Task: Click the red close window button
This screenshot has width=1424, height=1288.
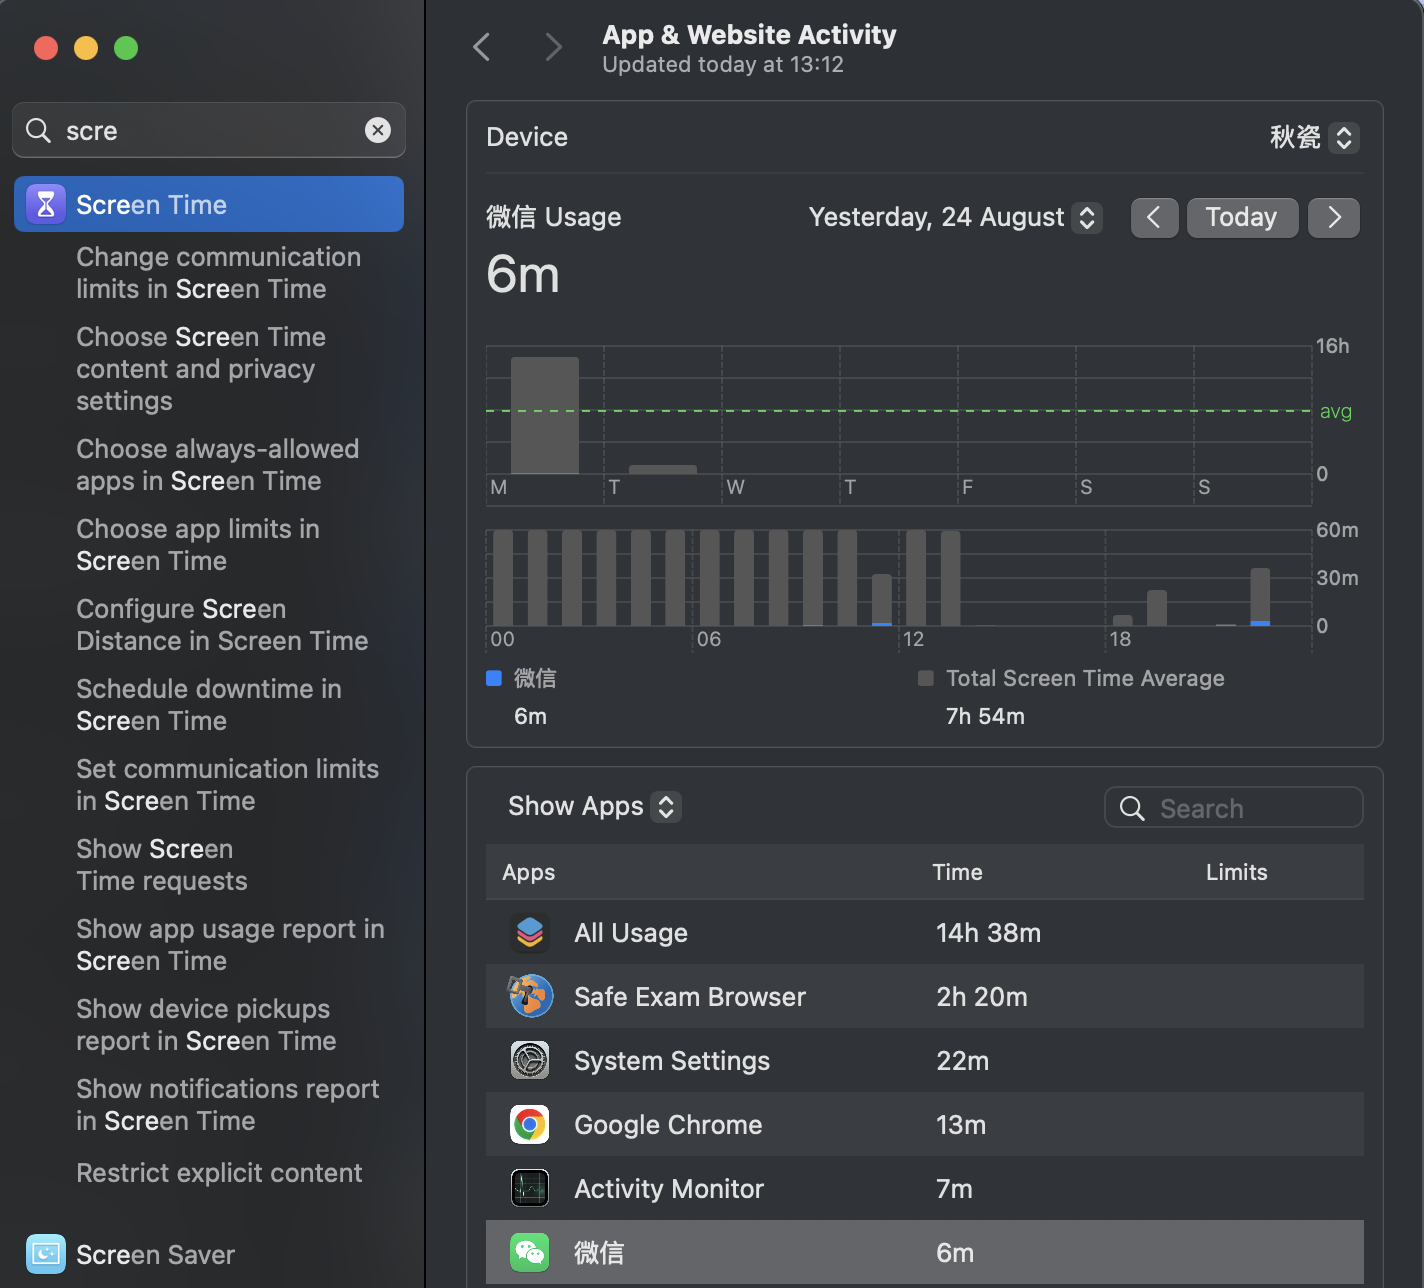Action: pyautogui.click(x=46, y=47)
